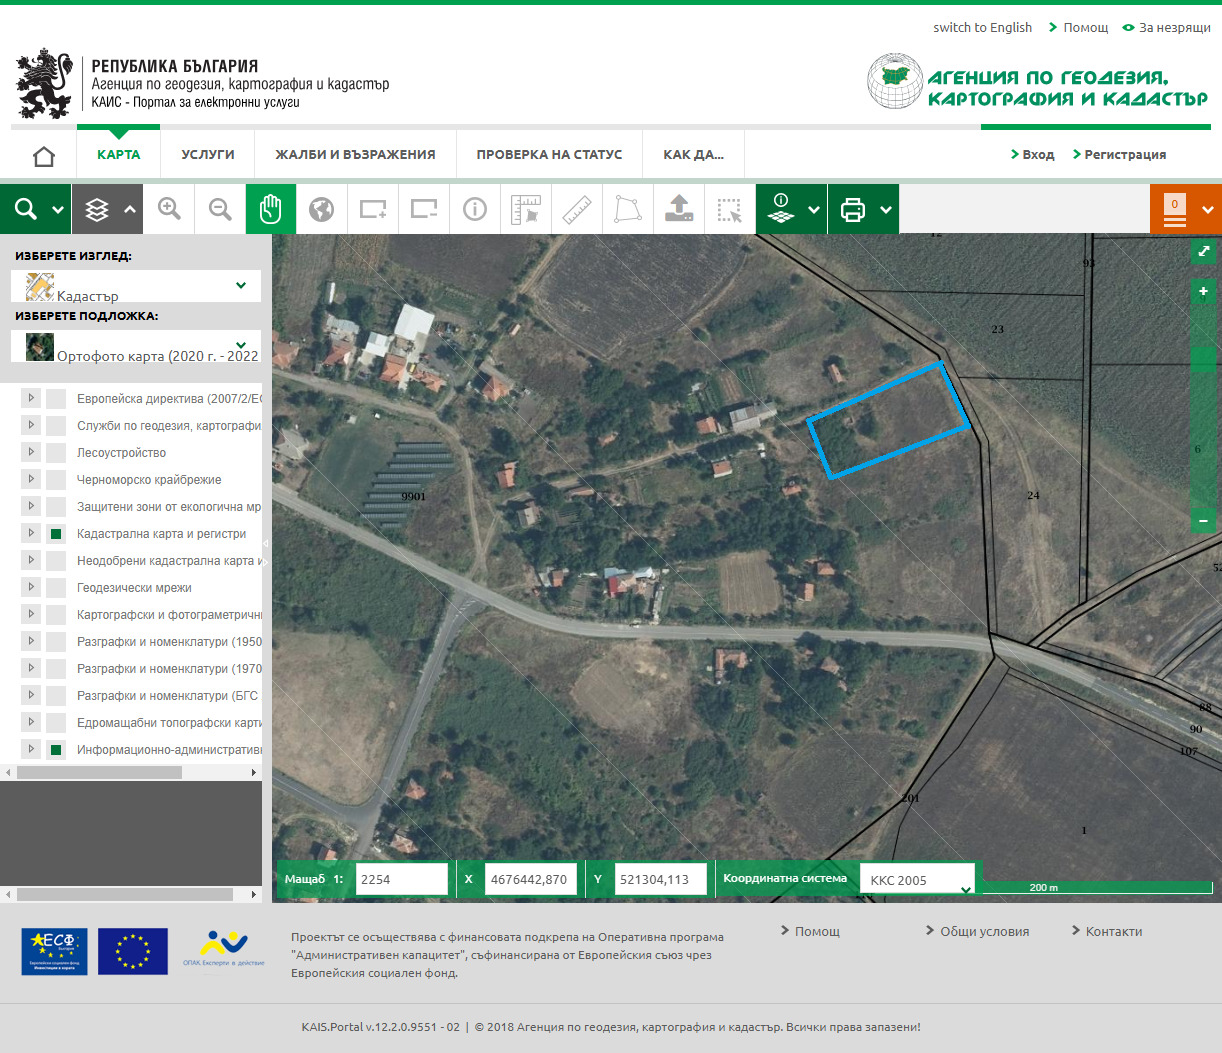The image size is (1222, 1053).
Task: Select the area measurement ruler tool
Action: (526, 209)
